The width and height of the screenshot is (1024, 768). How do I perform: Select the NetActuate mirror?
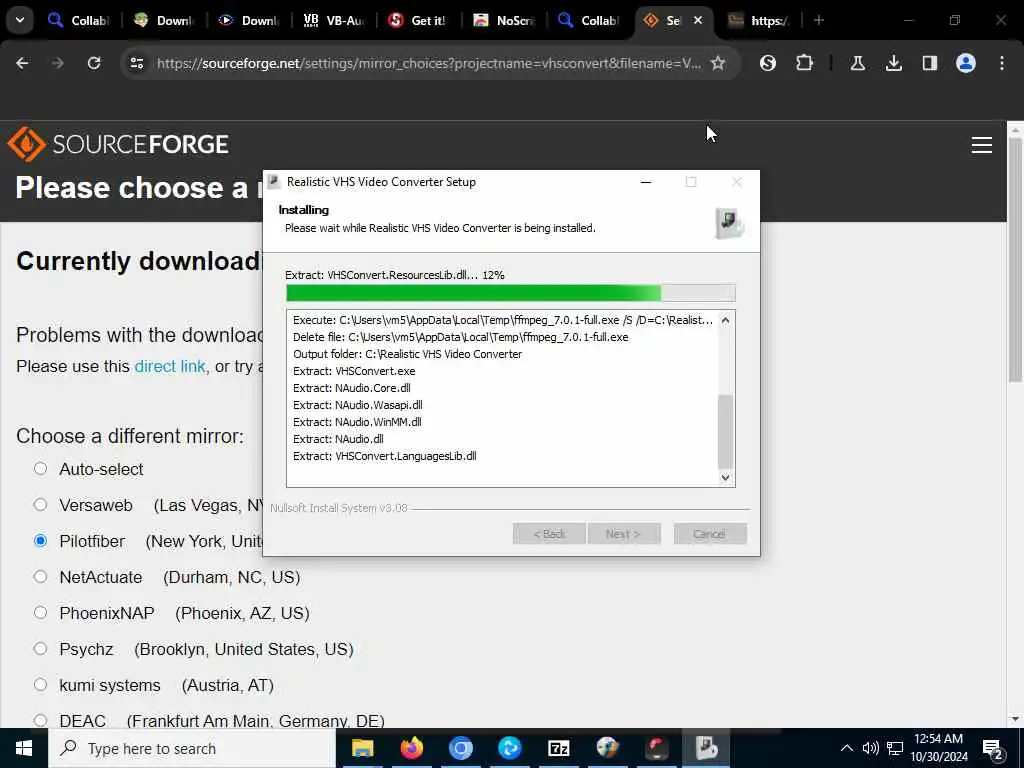point(40,577)
